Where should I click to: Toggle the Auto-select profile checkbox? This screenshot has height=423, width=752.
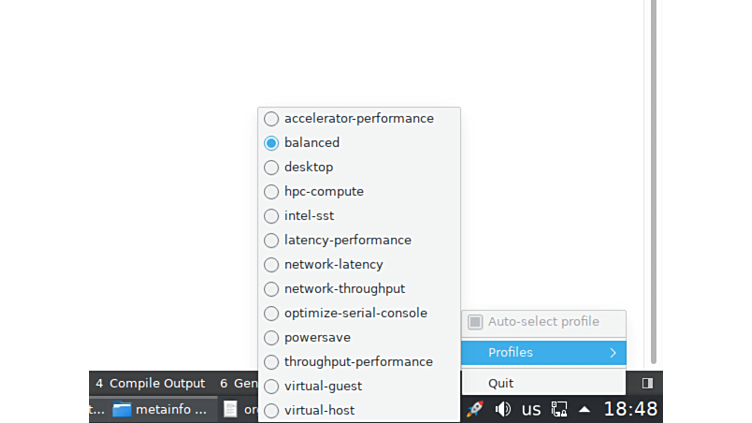tap(475, 322)
